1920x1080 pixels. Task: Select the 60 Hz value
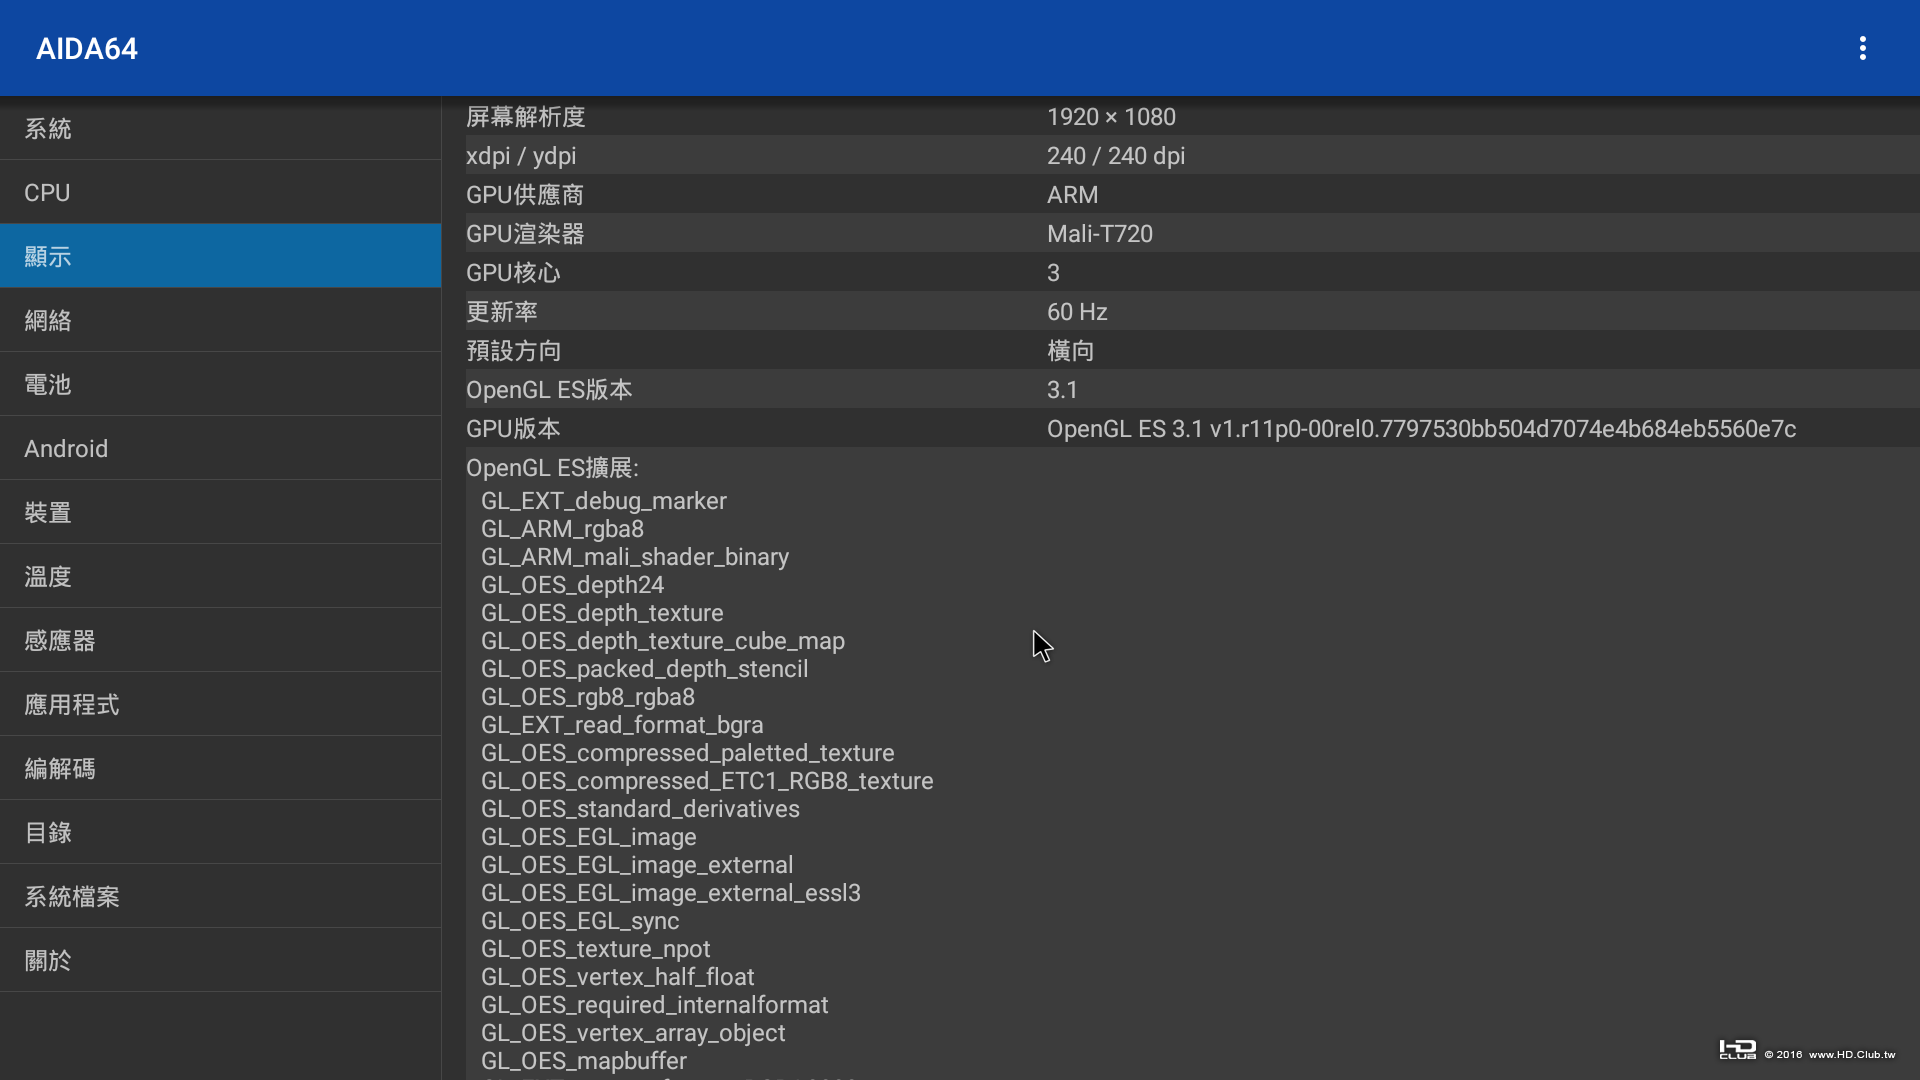tap(1077, 312)
